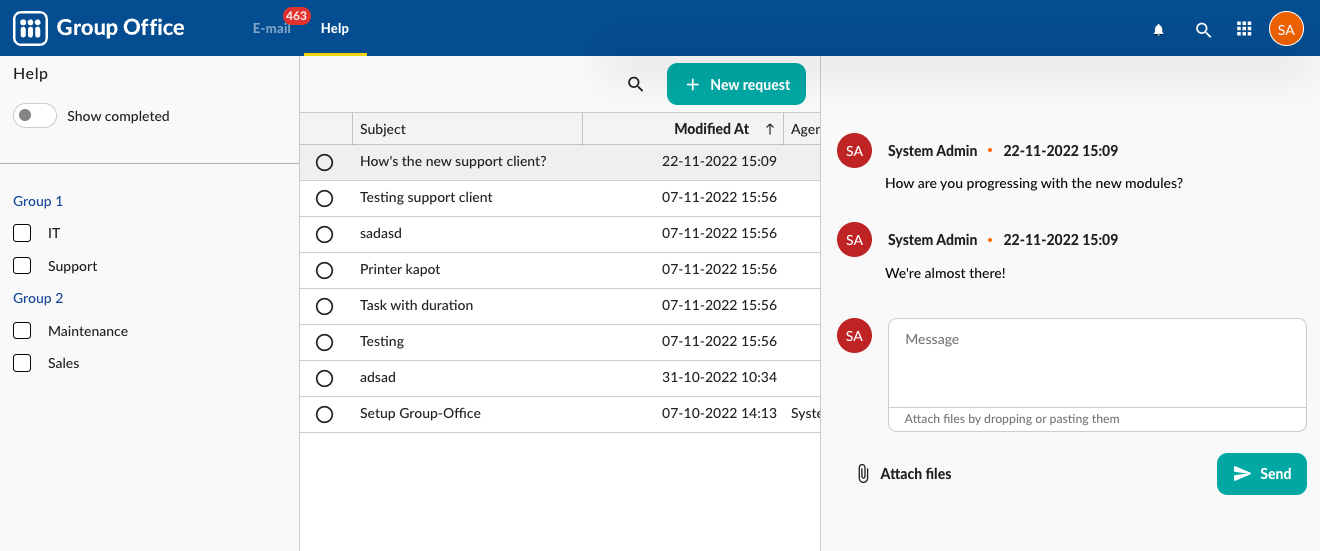Image resolution: width=1320 pixels, height=551 pixels.
Task: Check the IT group checkbox
Action: point(22,233)
